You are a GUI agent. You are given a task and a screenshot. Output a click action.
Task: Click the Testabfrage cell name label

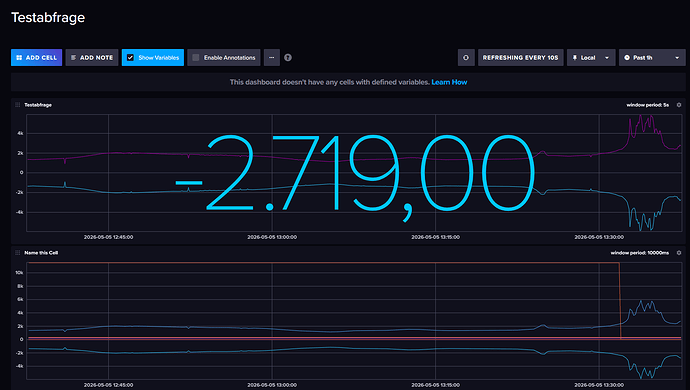click(38, 105)
